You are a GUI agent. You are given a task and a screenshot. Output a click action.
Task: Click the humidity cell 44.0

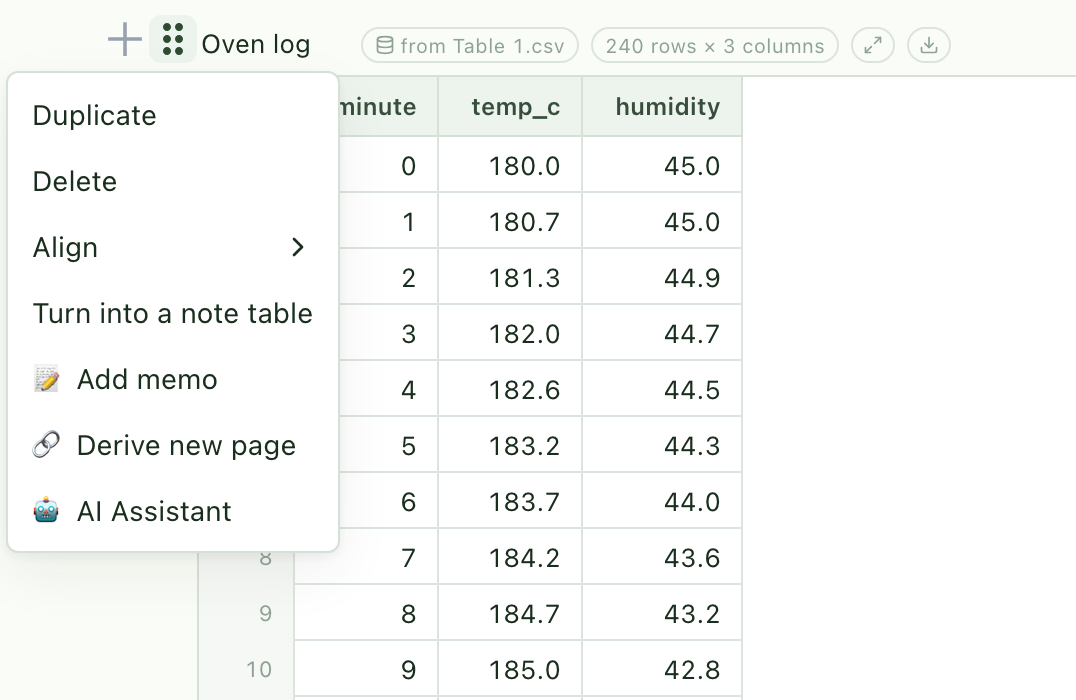click(662, 500)
